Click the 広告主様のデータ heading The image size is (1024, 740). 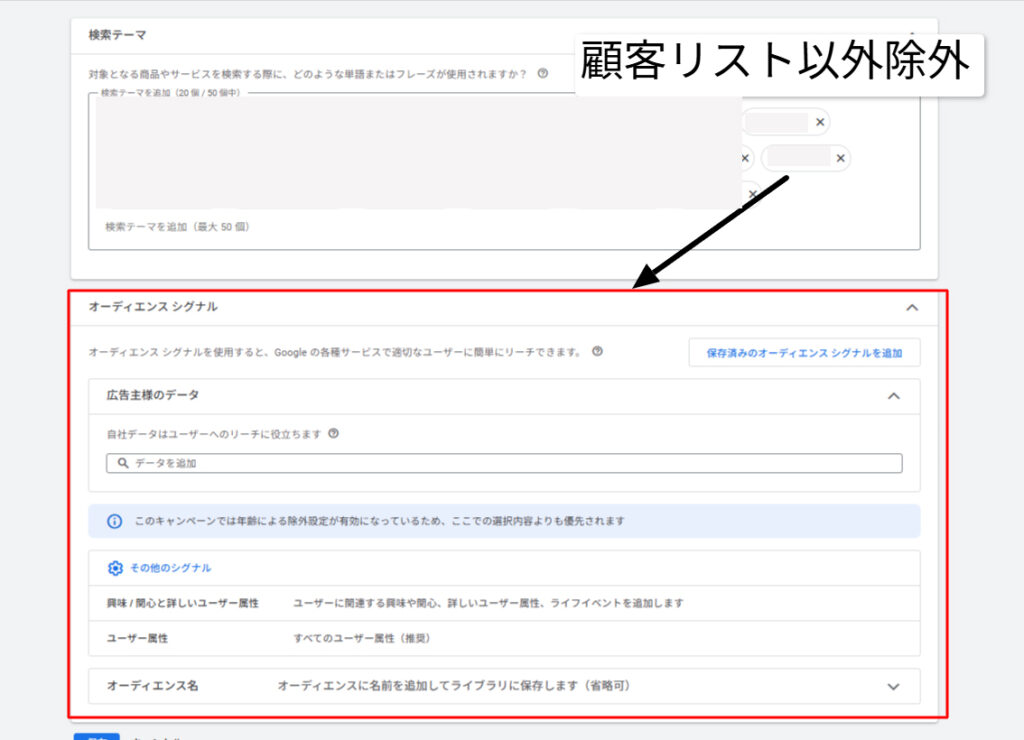tap(153, 395)
